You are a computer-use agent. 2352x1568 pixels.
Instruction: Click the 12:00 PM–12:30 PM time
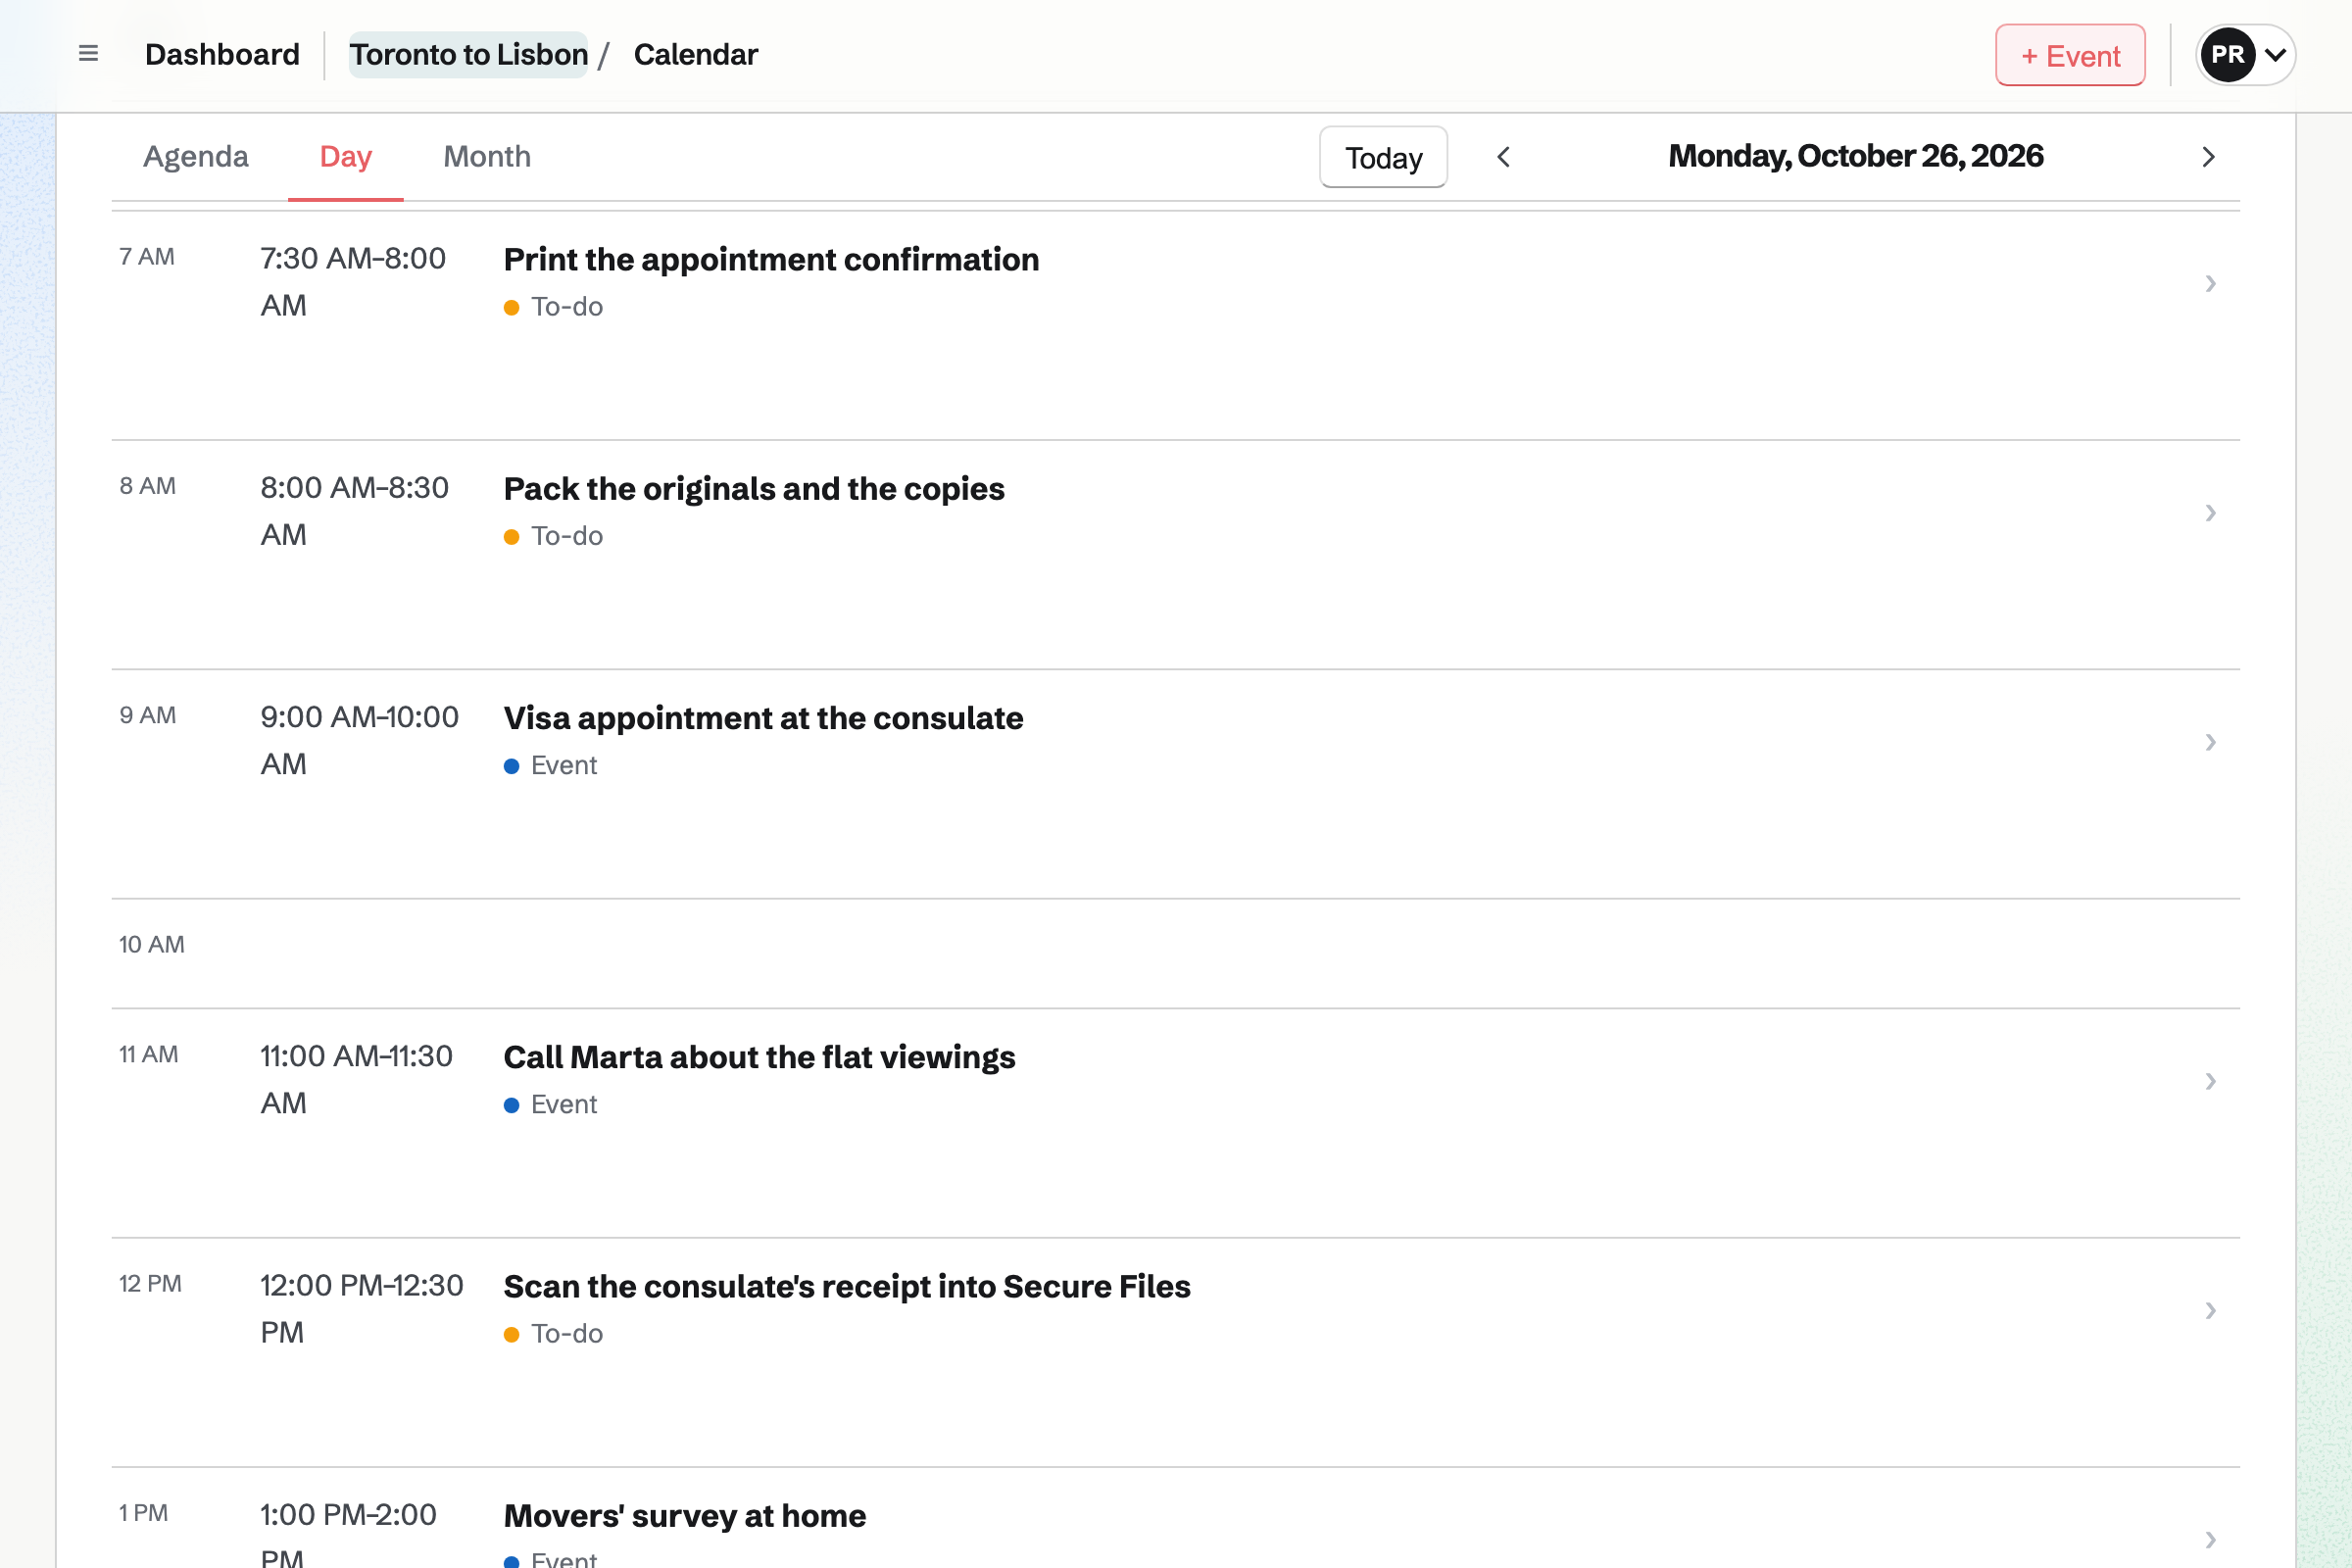[x=361, y=1309]
